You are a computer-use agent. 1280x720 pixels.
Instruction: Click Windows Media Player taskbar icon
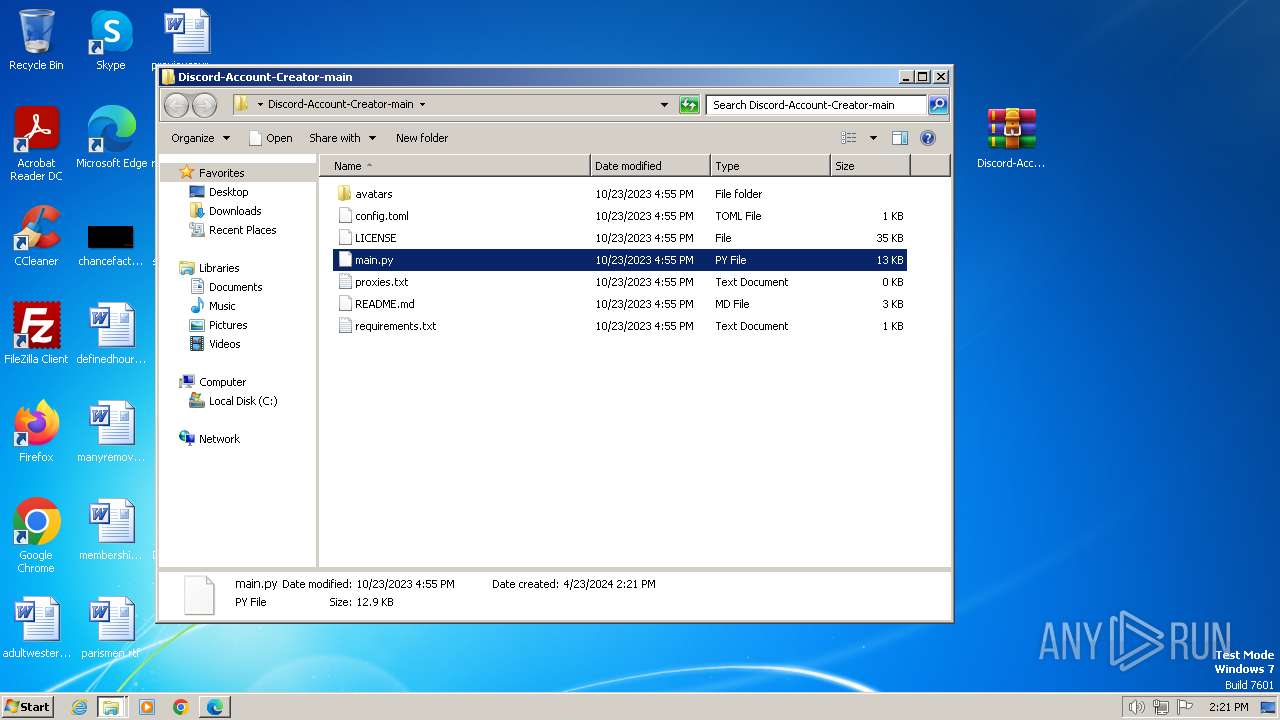click(x=147, y=707)
